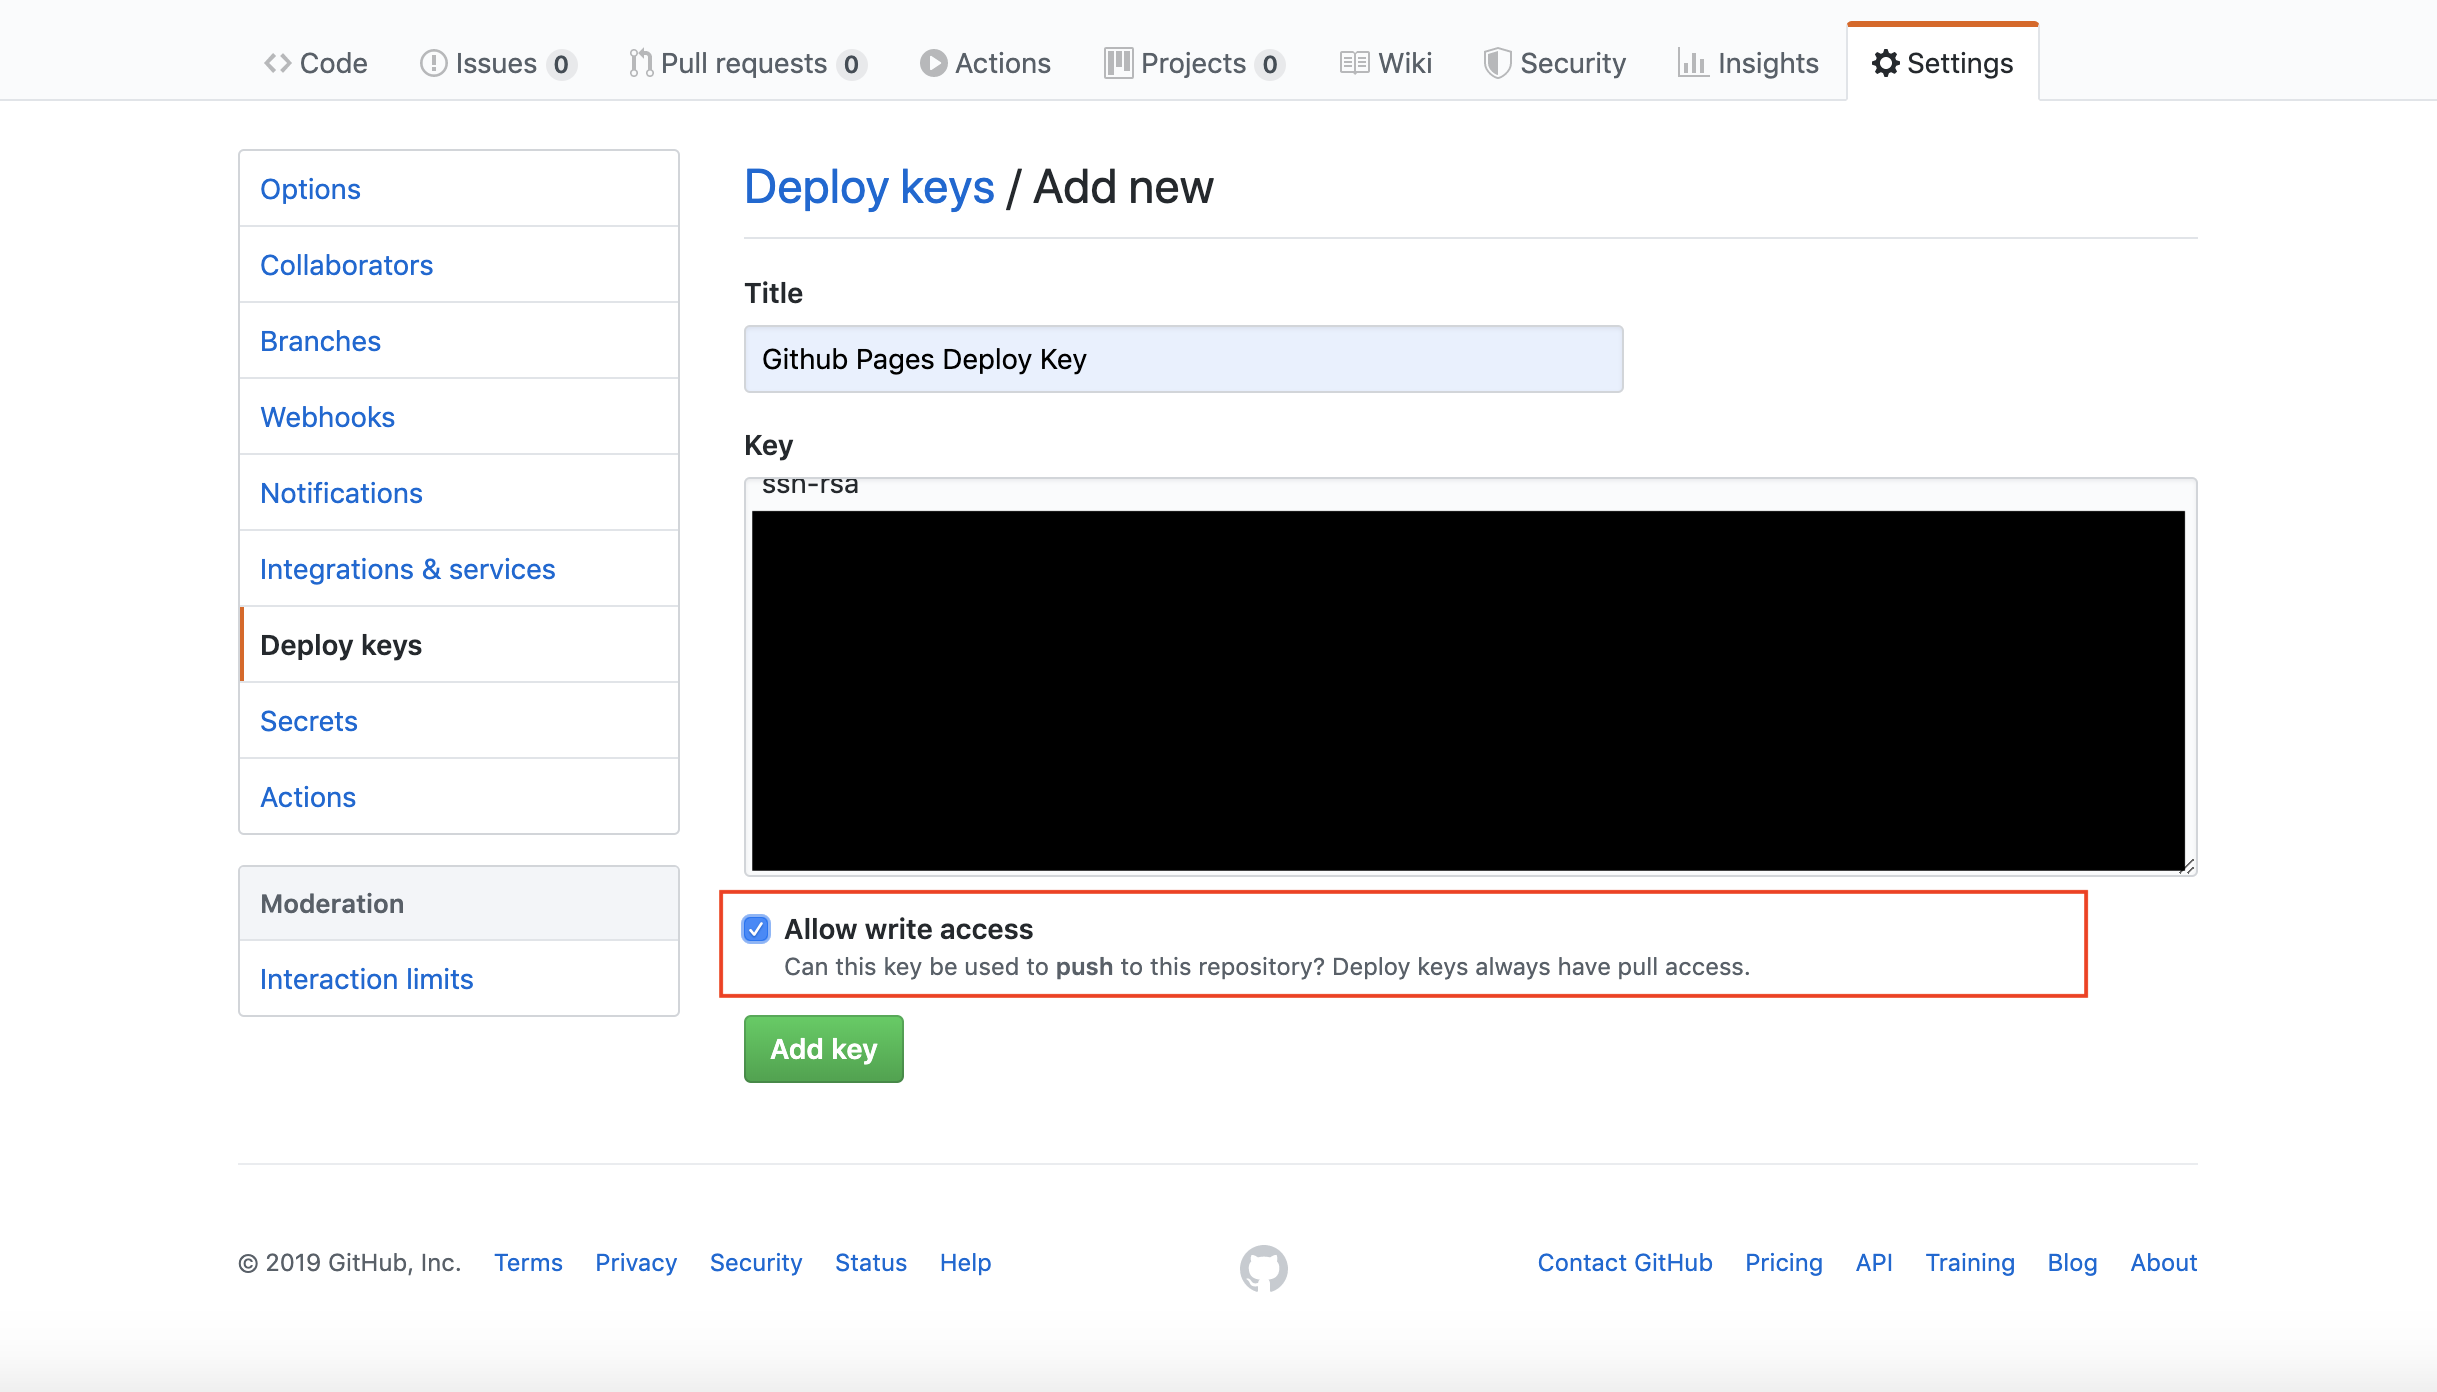This screenshot has height=1392, width=2437.
Task: Open the Privacy footer link
Action: [x=636, y=1263]
